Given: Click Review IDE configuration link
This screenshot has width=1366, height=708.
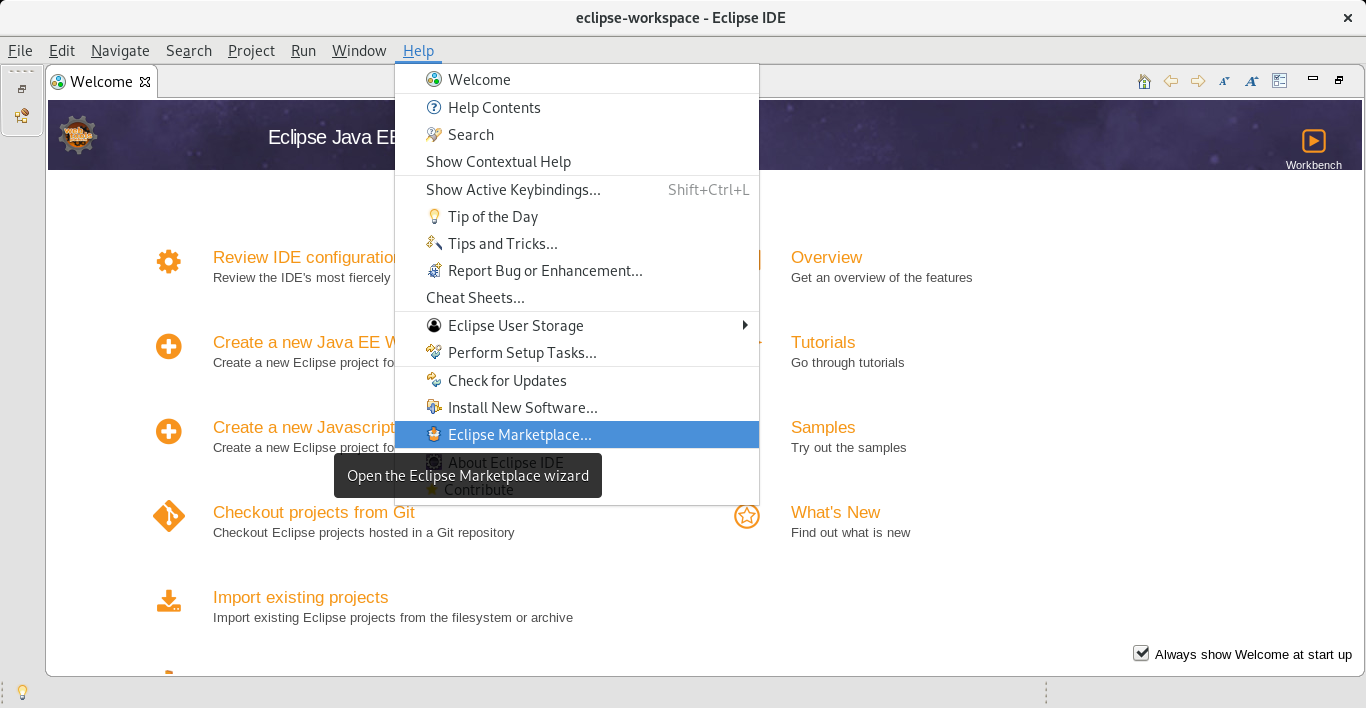Looking at the screenshot, I should tap(304, 257).
